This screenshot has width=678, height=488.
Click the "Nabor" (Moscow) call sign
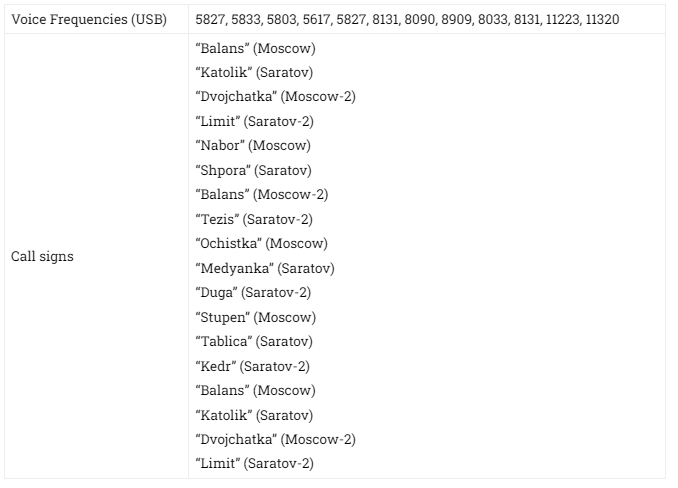[x=253, y=145]
